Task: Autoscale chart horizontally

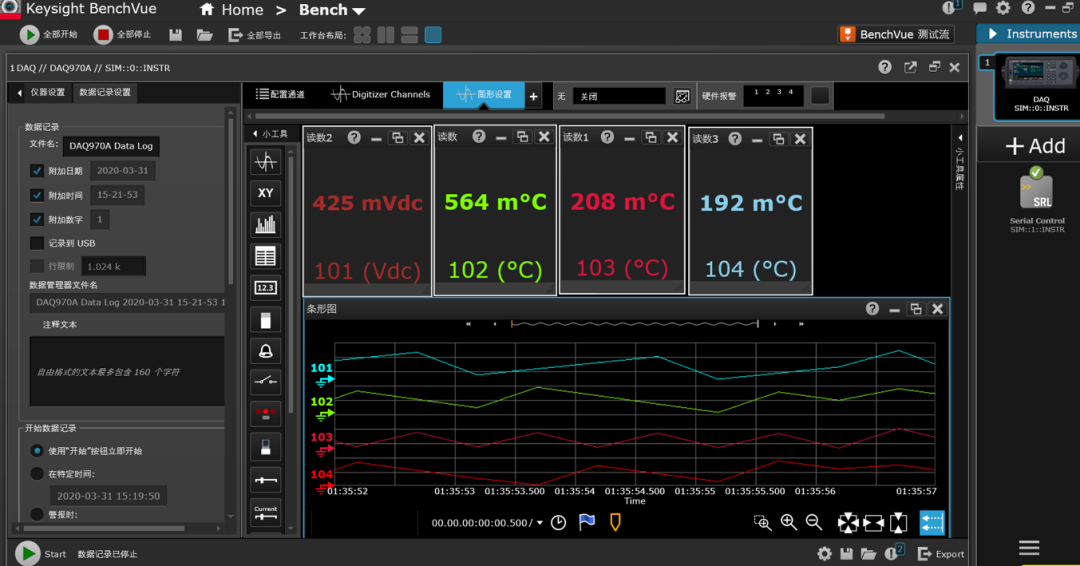Action: coord(873,523)
